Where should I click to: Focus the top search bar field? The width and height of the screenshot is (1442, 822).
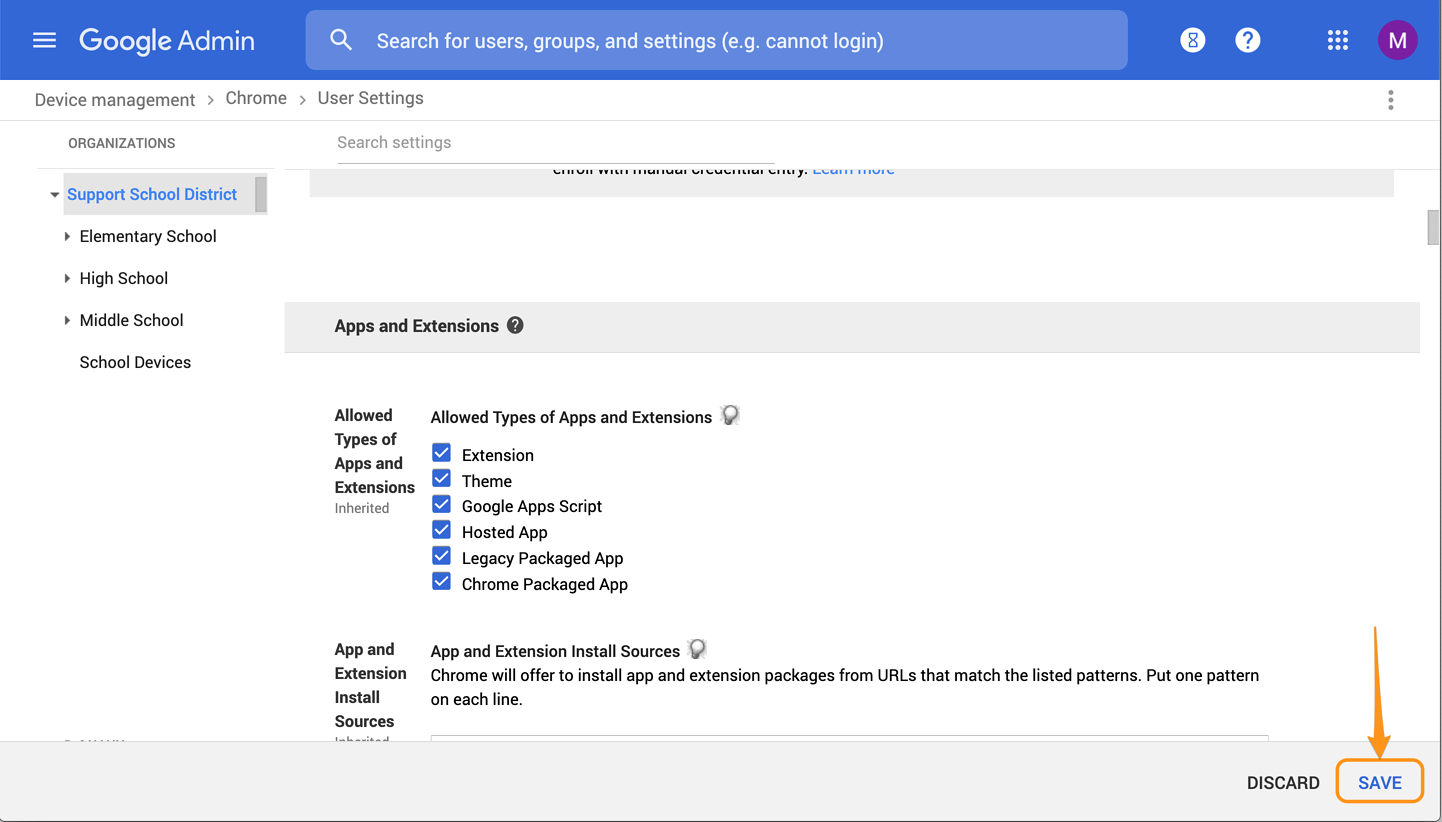click(716, 41)
